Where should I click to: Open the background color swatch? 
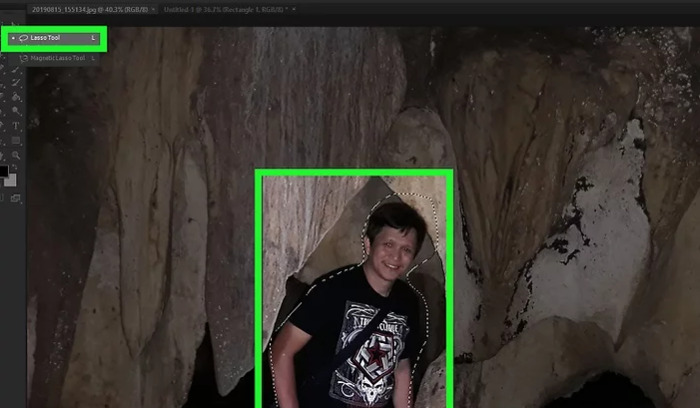pyautogui.click(x=11, y=182)
